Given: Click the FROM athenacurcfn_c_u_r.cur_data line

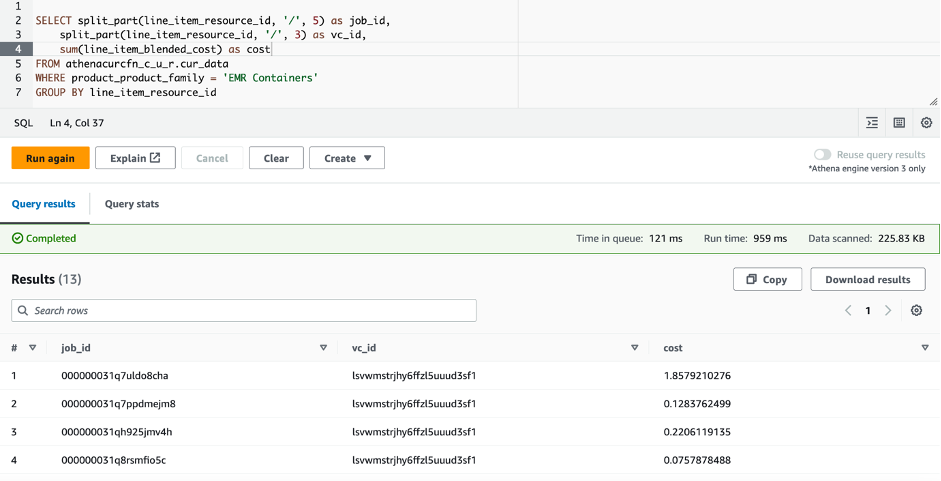Looking at the screenshot, I should pos(132,64).
